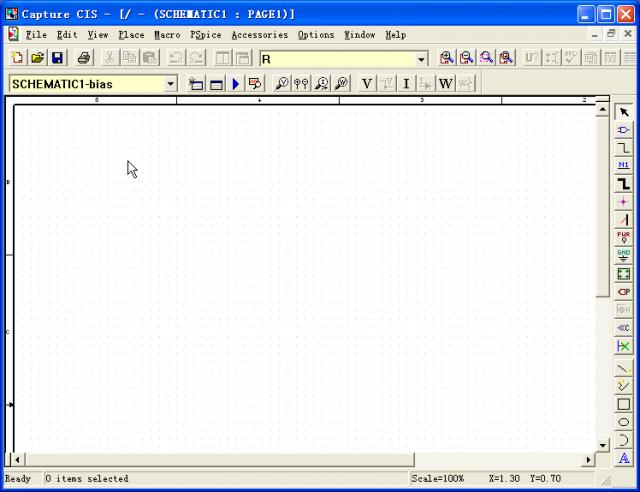Select the Place Text A tool
This screenshot has width=640, height=492.
tap(624, 458)
